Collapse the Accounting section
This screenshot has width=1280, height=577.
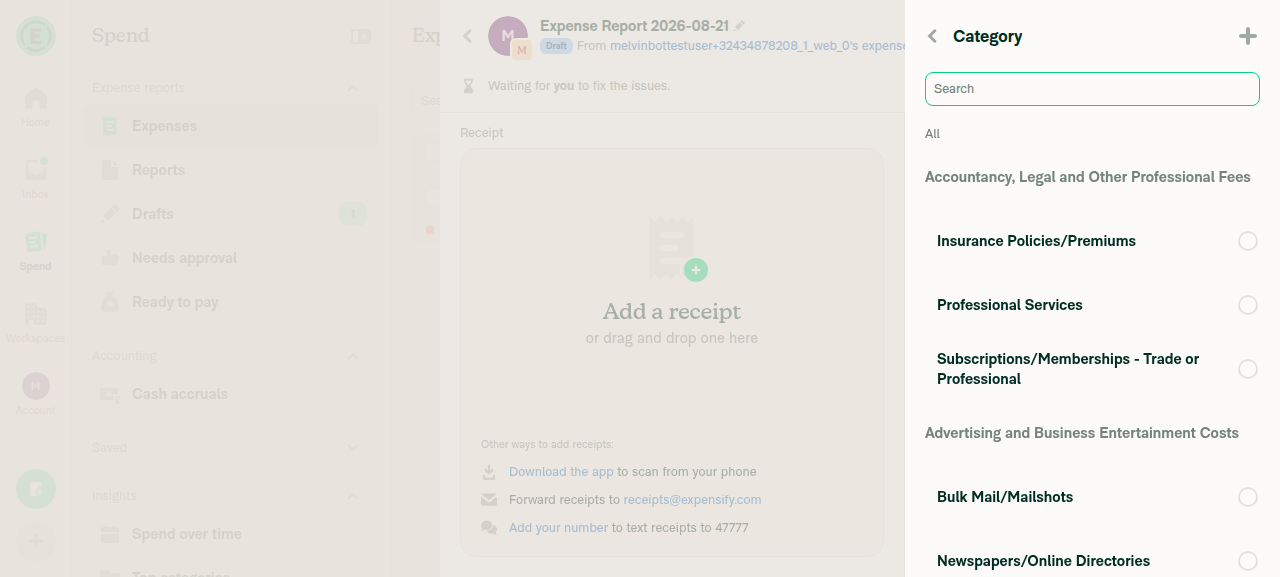[352, 356]
